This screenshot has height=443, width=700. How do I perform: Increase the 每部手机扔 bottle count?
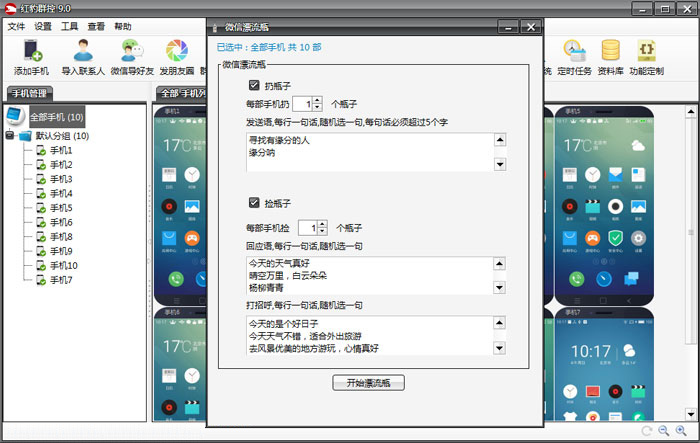point(317,100)
